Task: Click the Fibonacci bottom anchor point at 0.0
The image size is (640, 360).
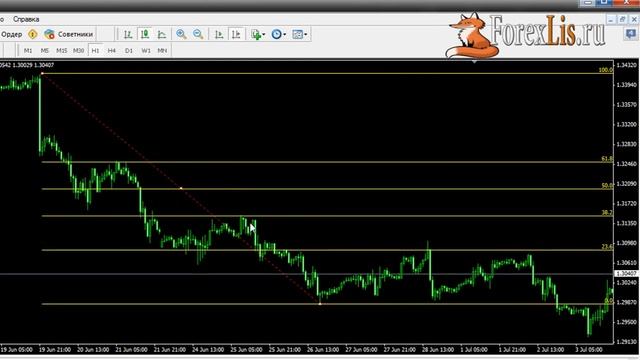Action: click(320, 304)
